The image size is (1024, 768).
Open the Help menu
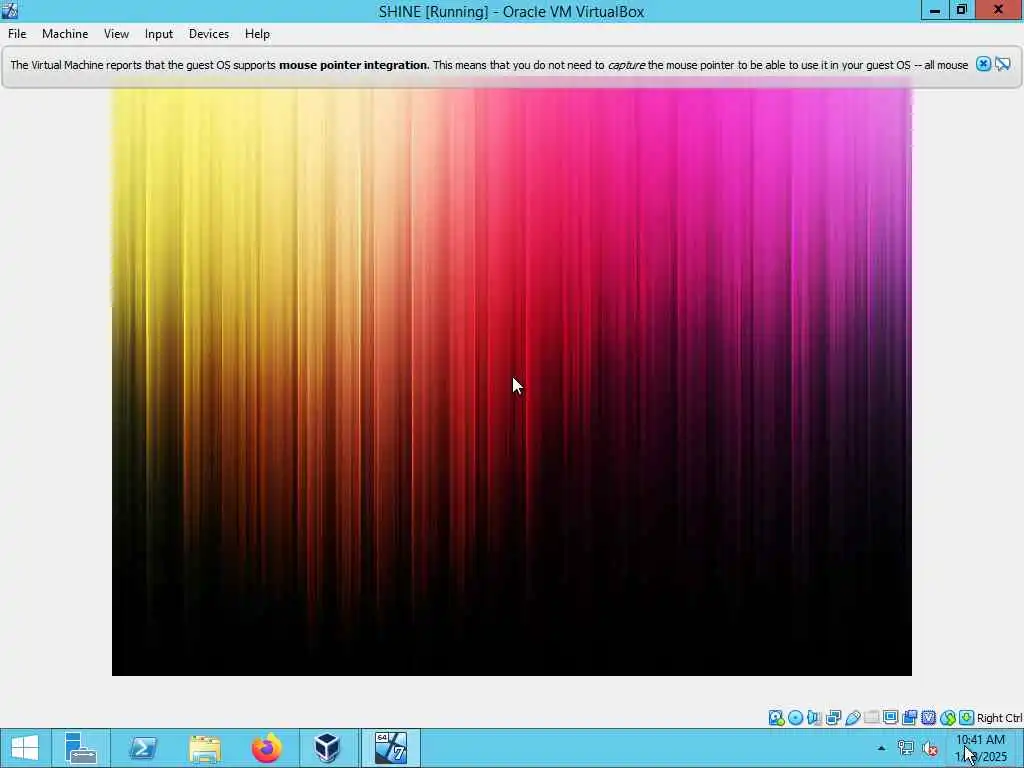point(257,34)
